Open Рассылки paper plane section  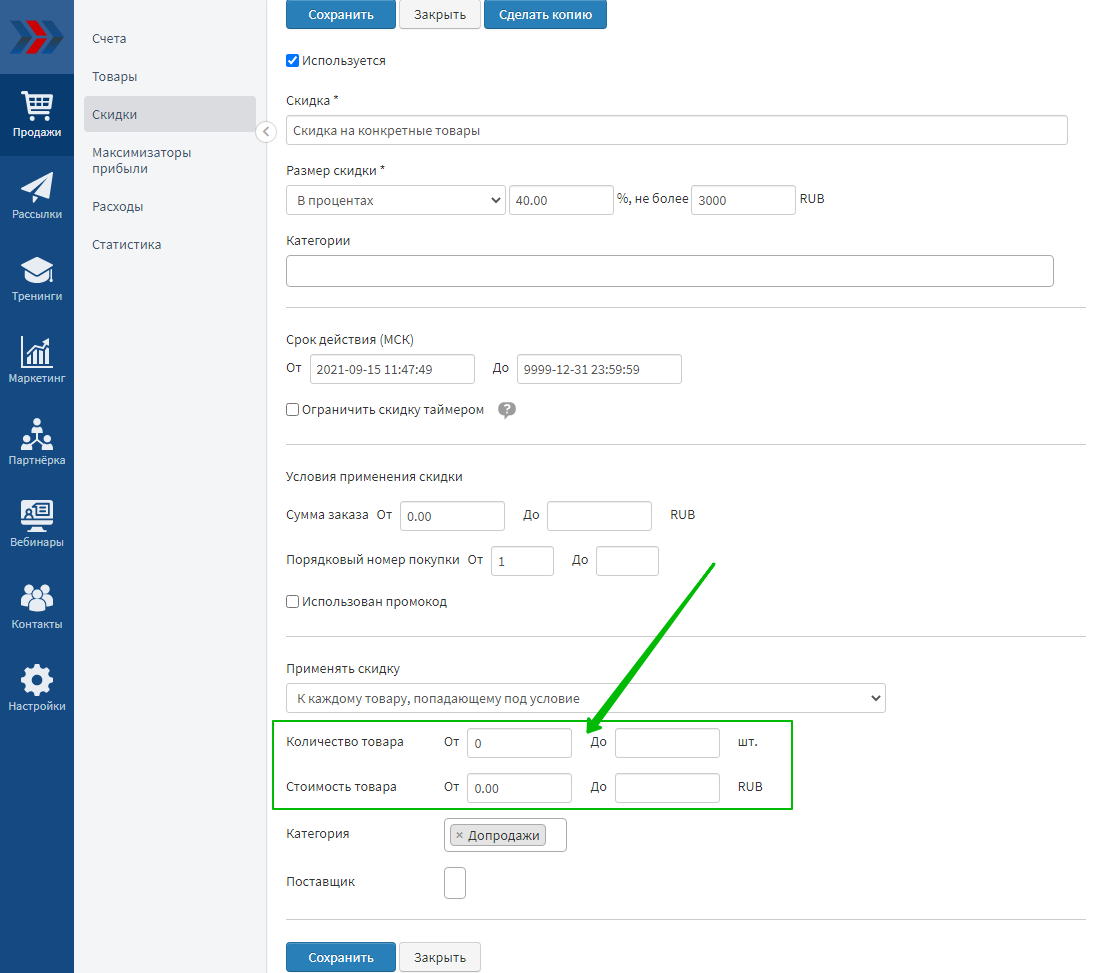(37, 196)
